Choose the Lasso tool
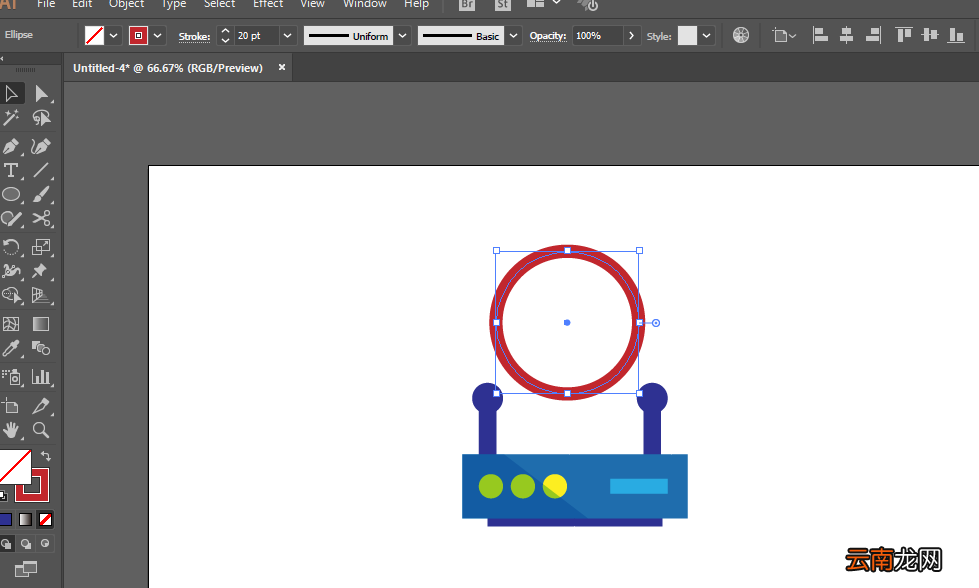979x588 pixels. pyautogui.click(x=41, y=118)
